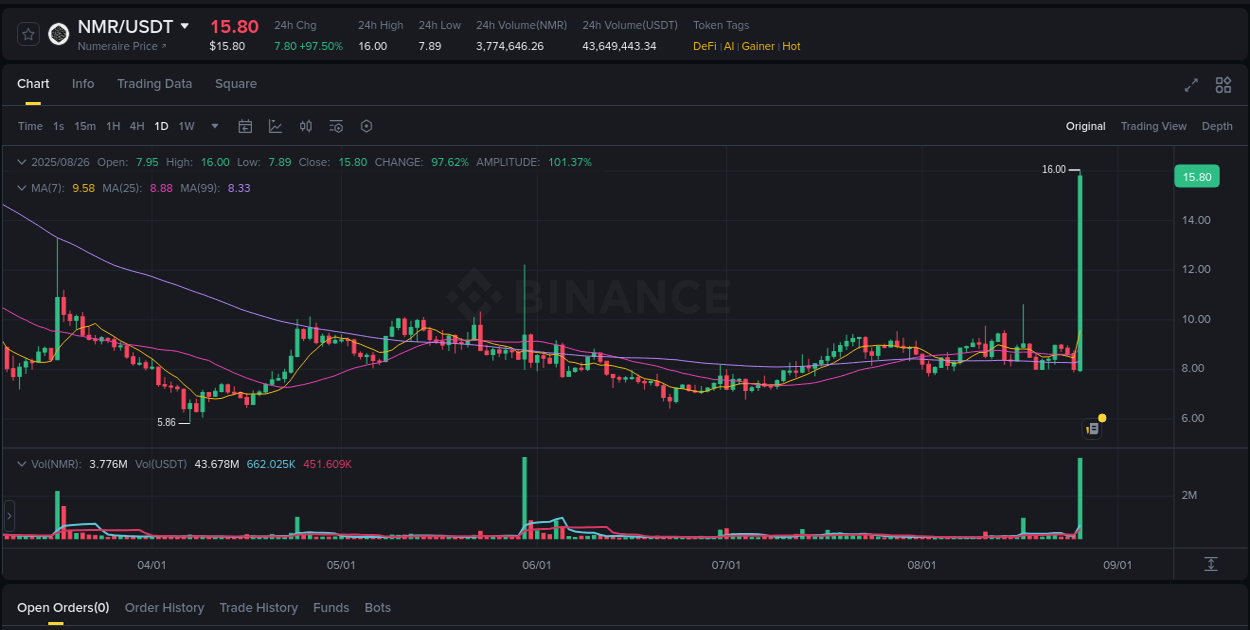Switch chart to Trading View mode
The height and width of the screenshot is (630, 1250).
coord(1153,126)
